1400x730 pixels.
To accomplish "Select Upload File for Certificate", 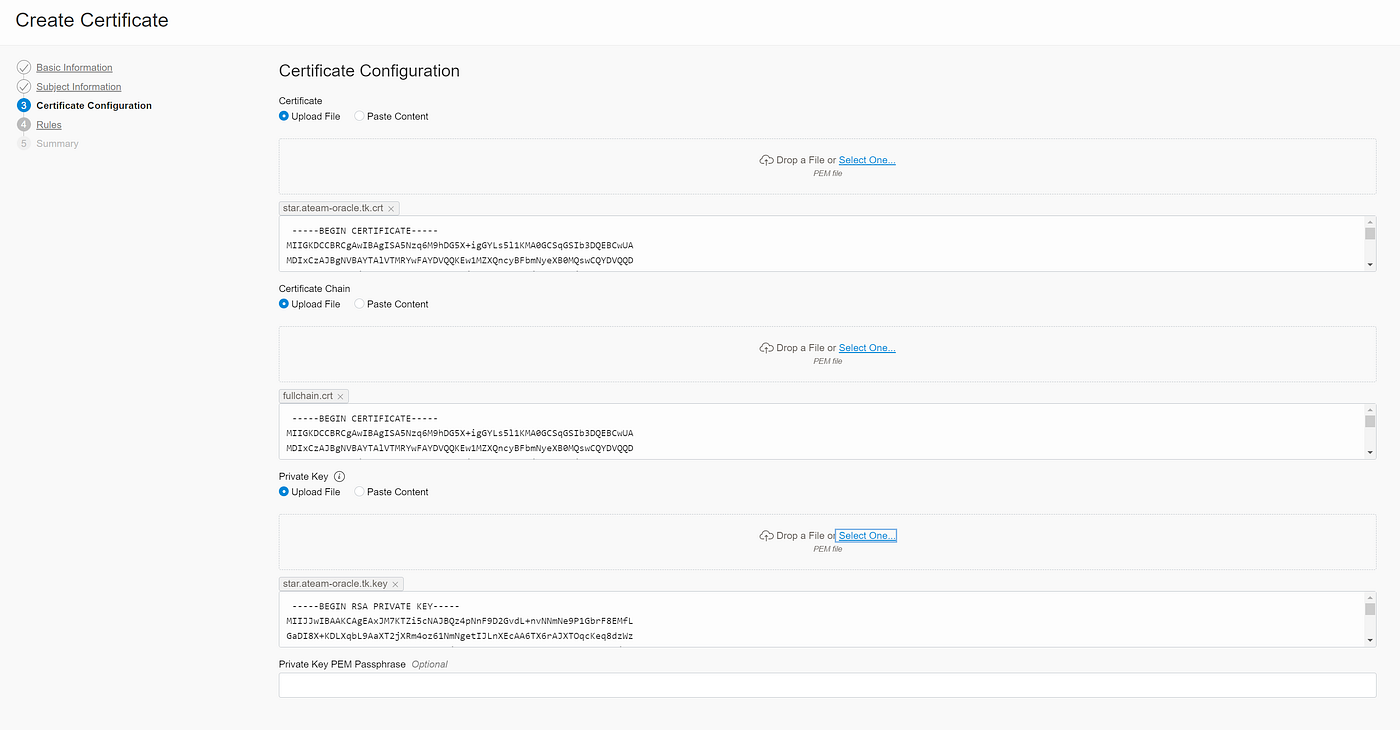I will [284, 117].
